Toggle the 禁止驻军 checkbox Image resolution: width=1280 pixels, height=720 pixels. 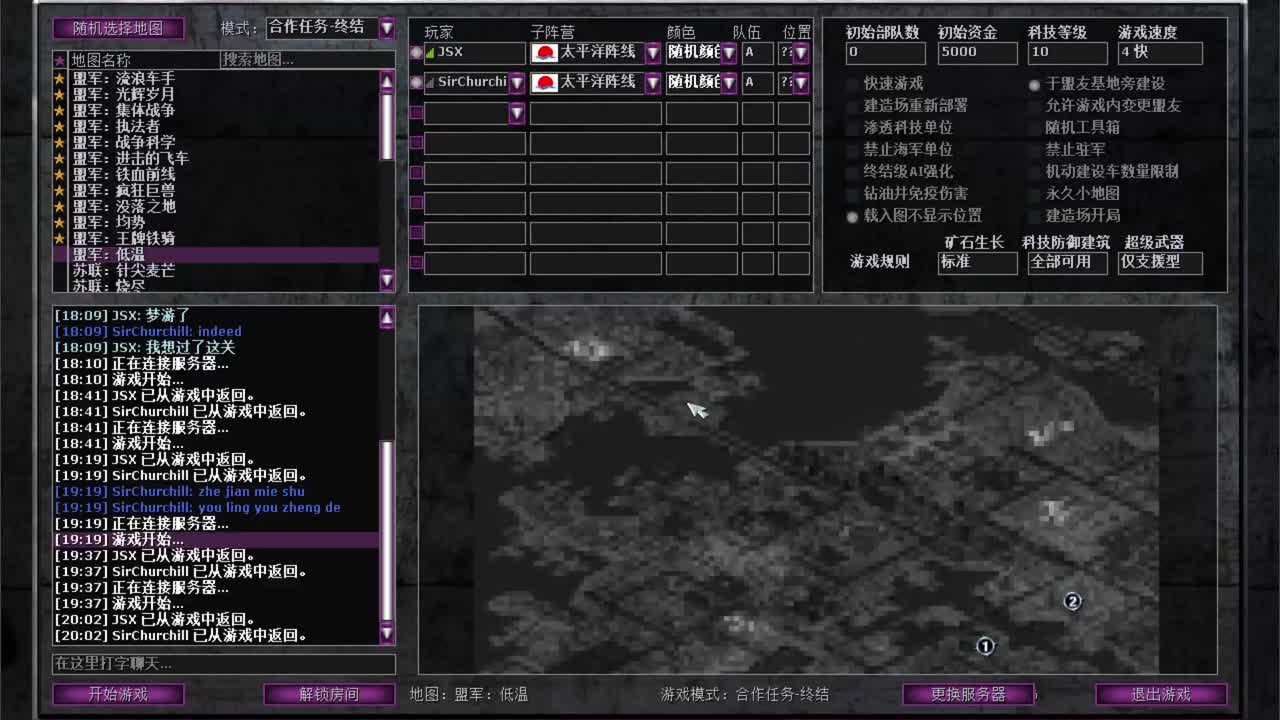(1034, 150)
